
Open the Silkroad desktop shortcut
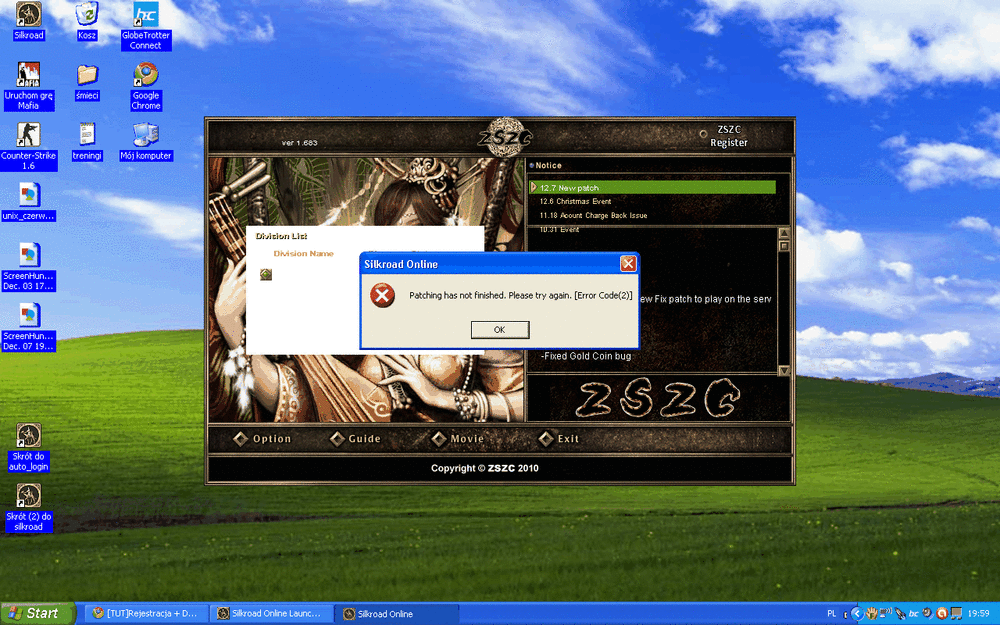(x=29, y=21)
